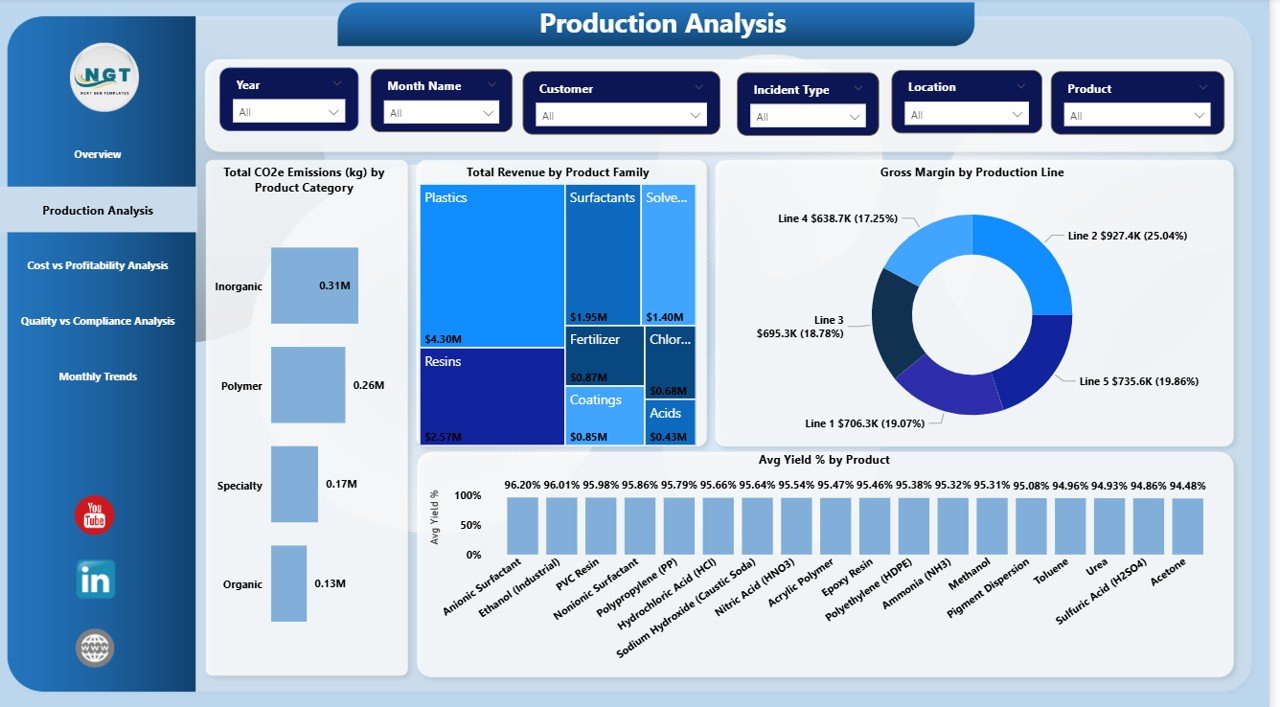This screenshot has height=707, width=1280.
Task: Select the Production Analysis tab
Action: [x=97, y=211]
